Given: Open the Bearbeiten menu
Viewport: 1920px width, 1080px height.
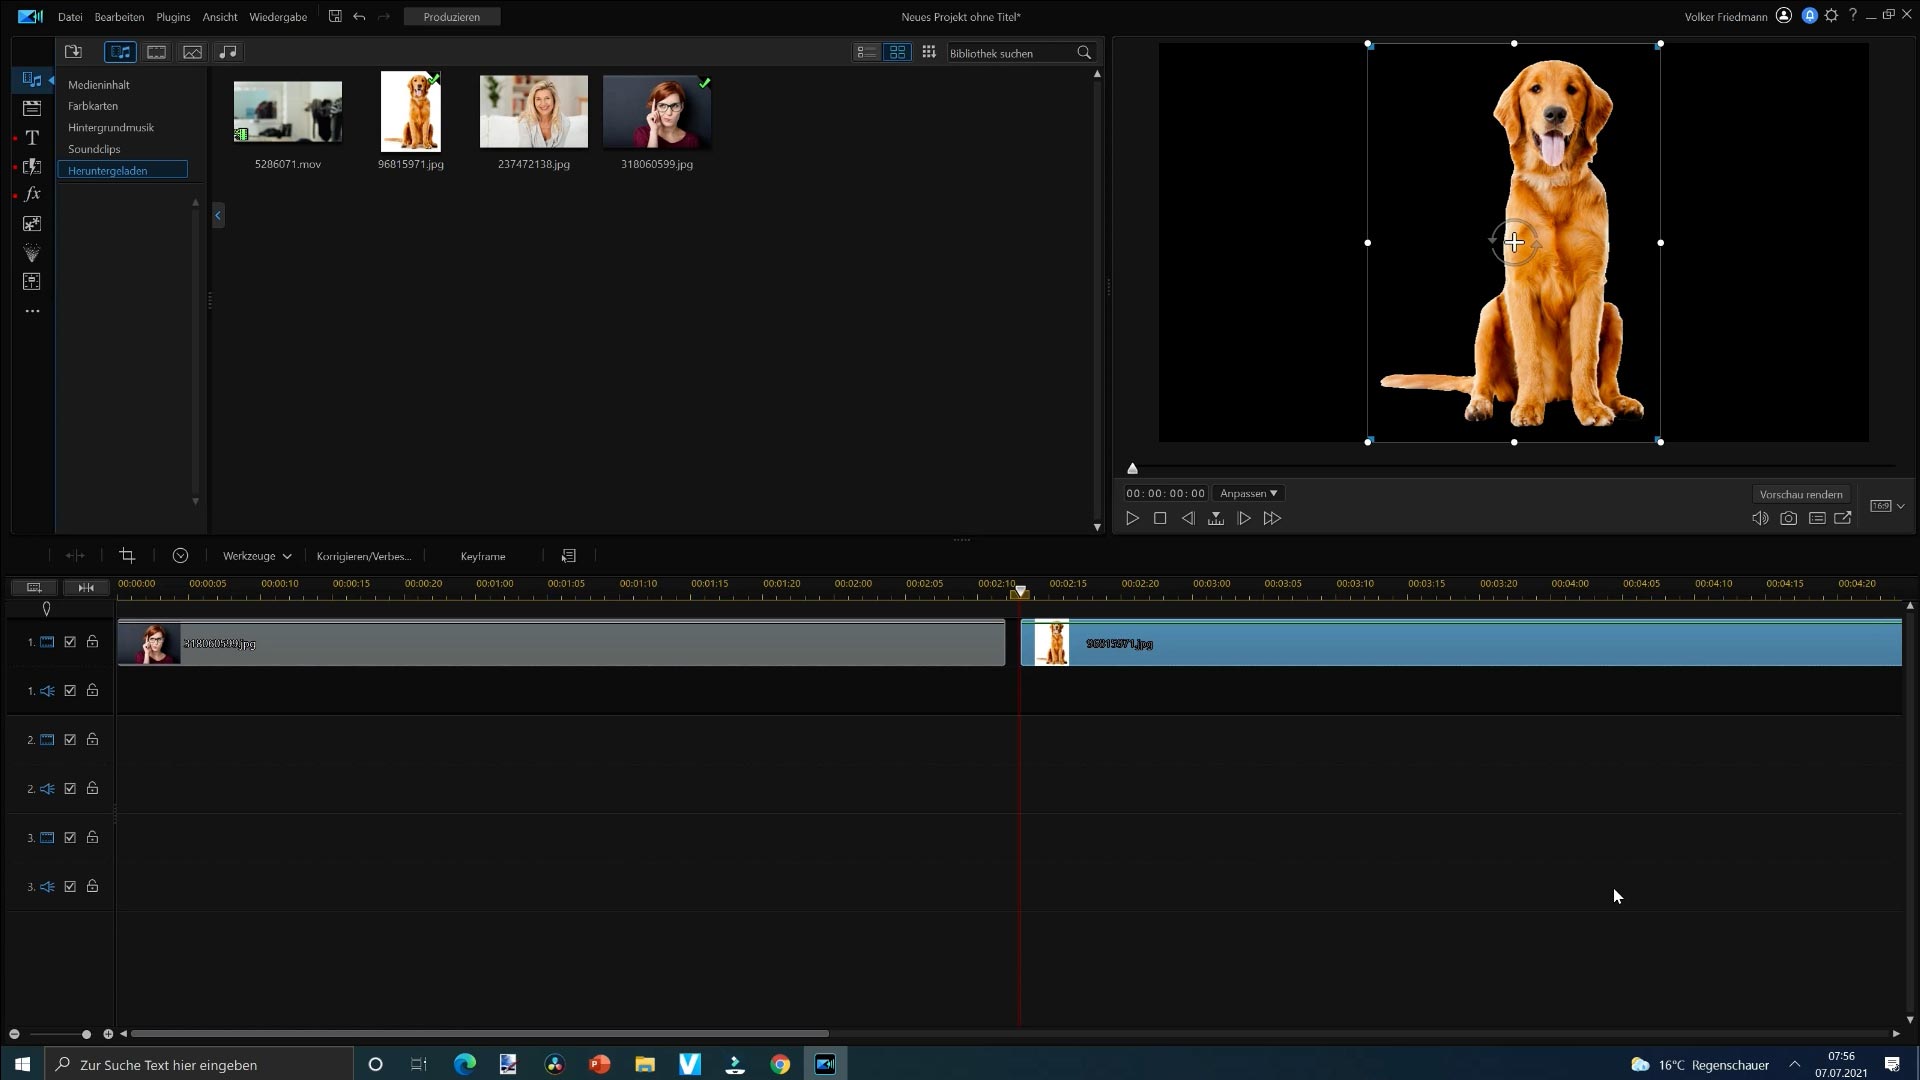Looking at the screenshot, I should (119, 17).
